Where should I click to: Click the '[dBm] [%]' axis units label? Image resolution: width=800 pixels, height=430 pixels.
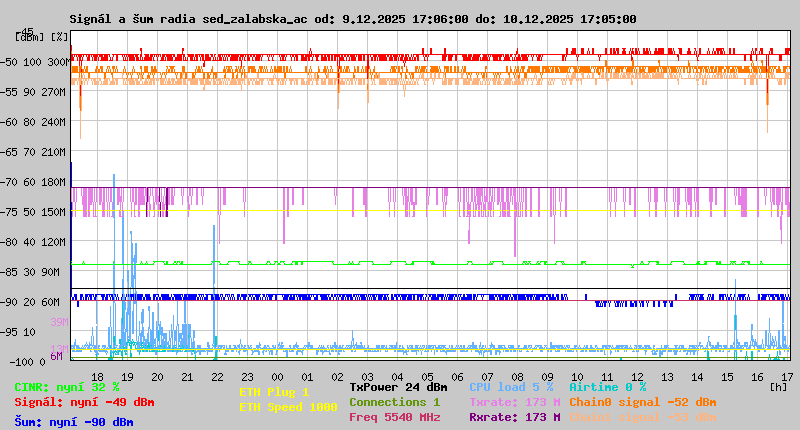pos(42,37)
